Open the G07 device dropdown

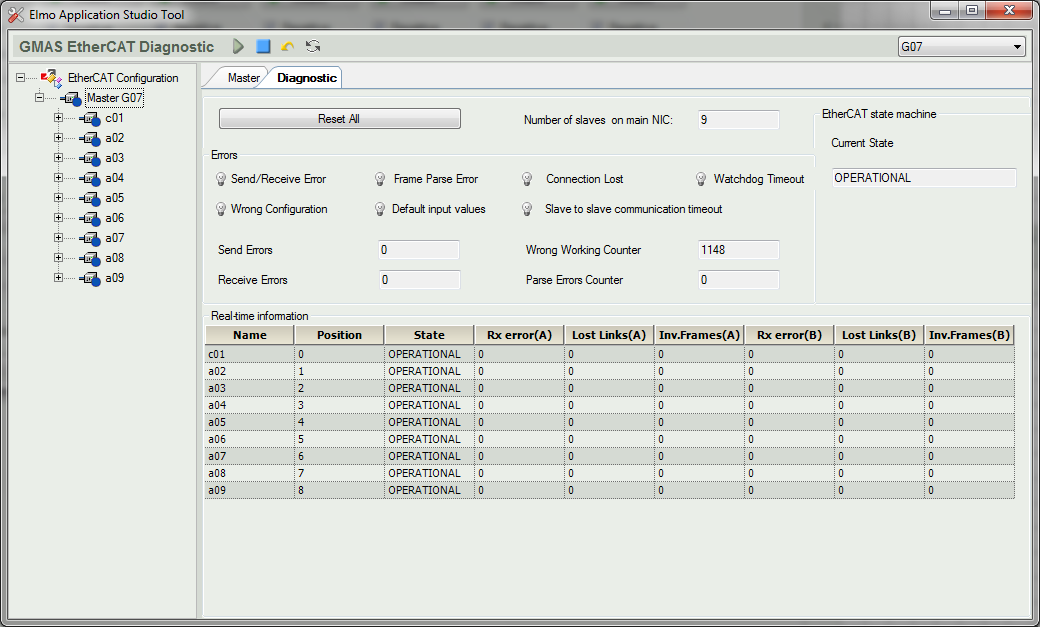pos(1017,47)
